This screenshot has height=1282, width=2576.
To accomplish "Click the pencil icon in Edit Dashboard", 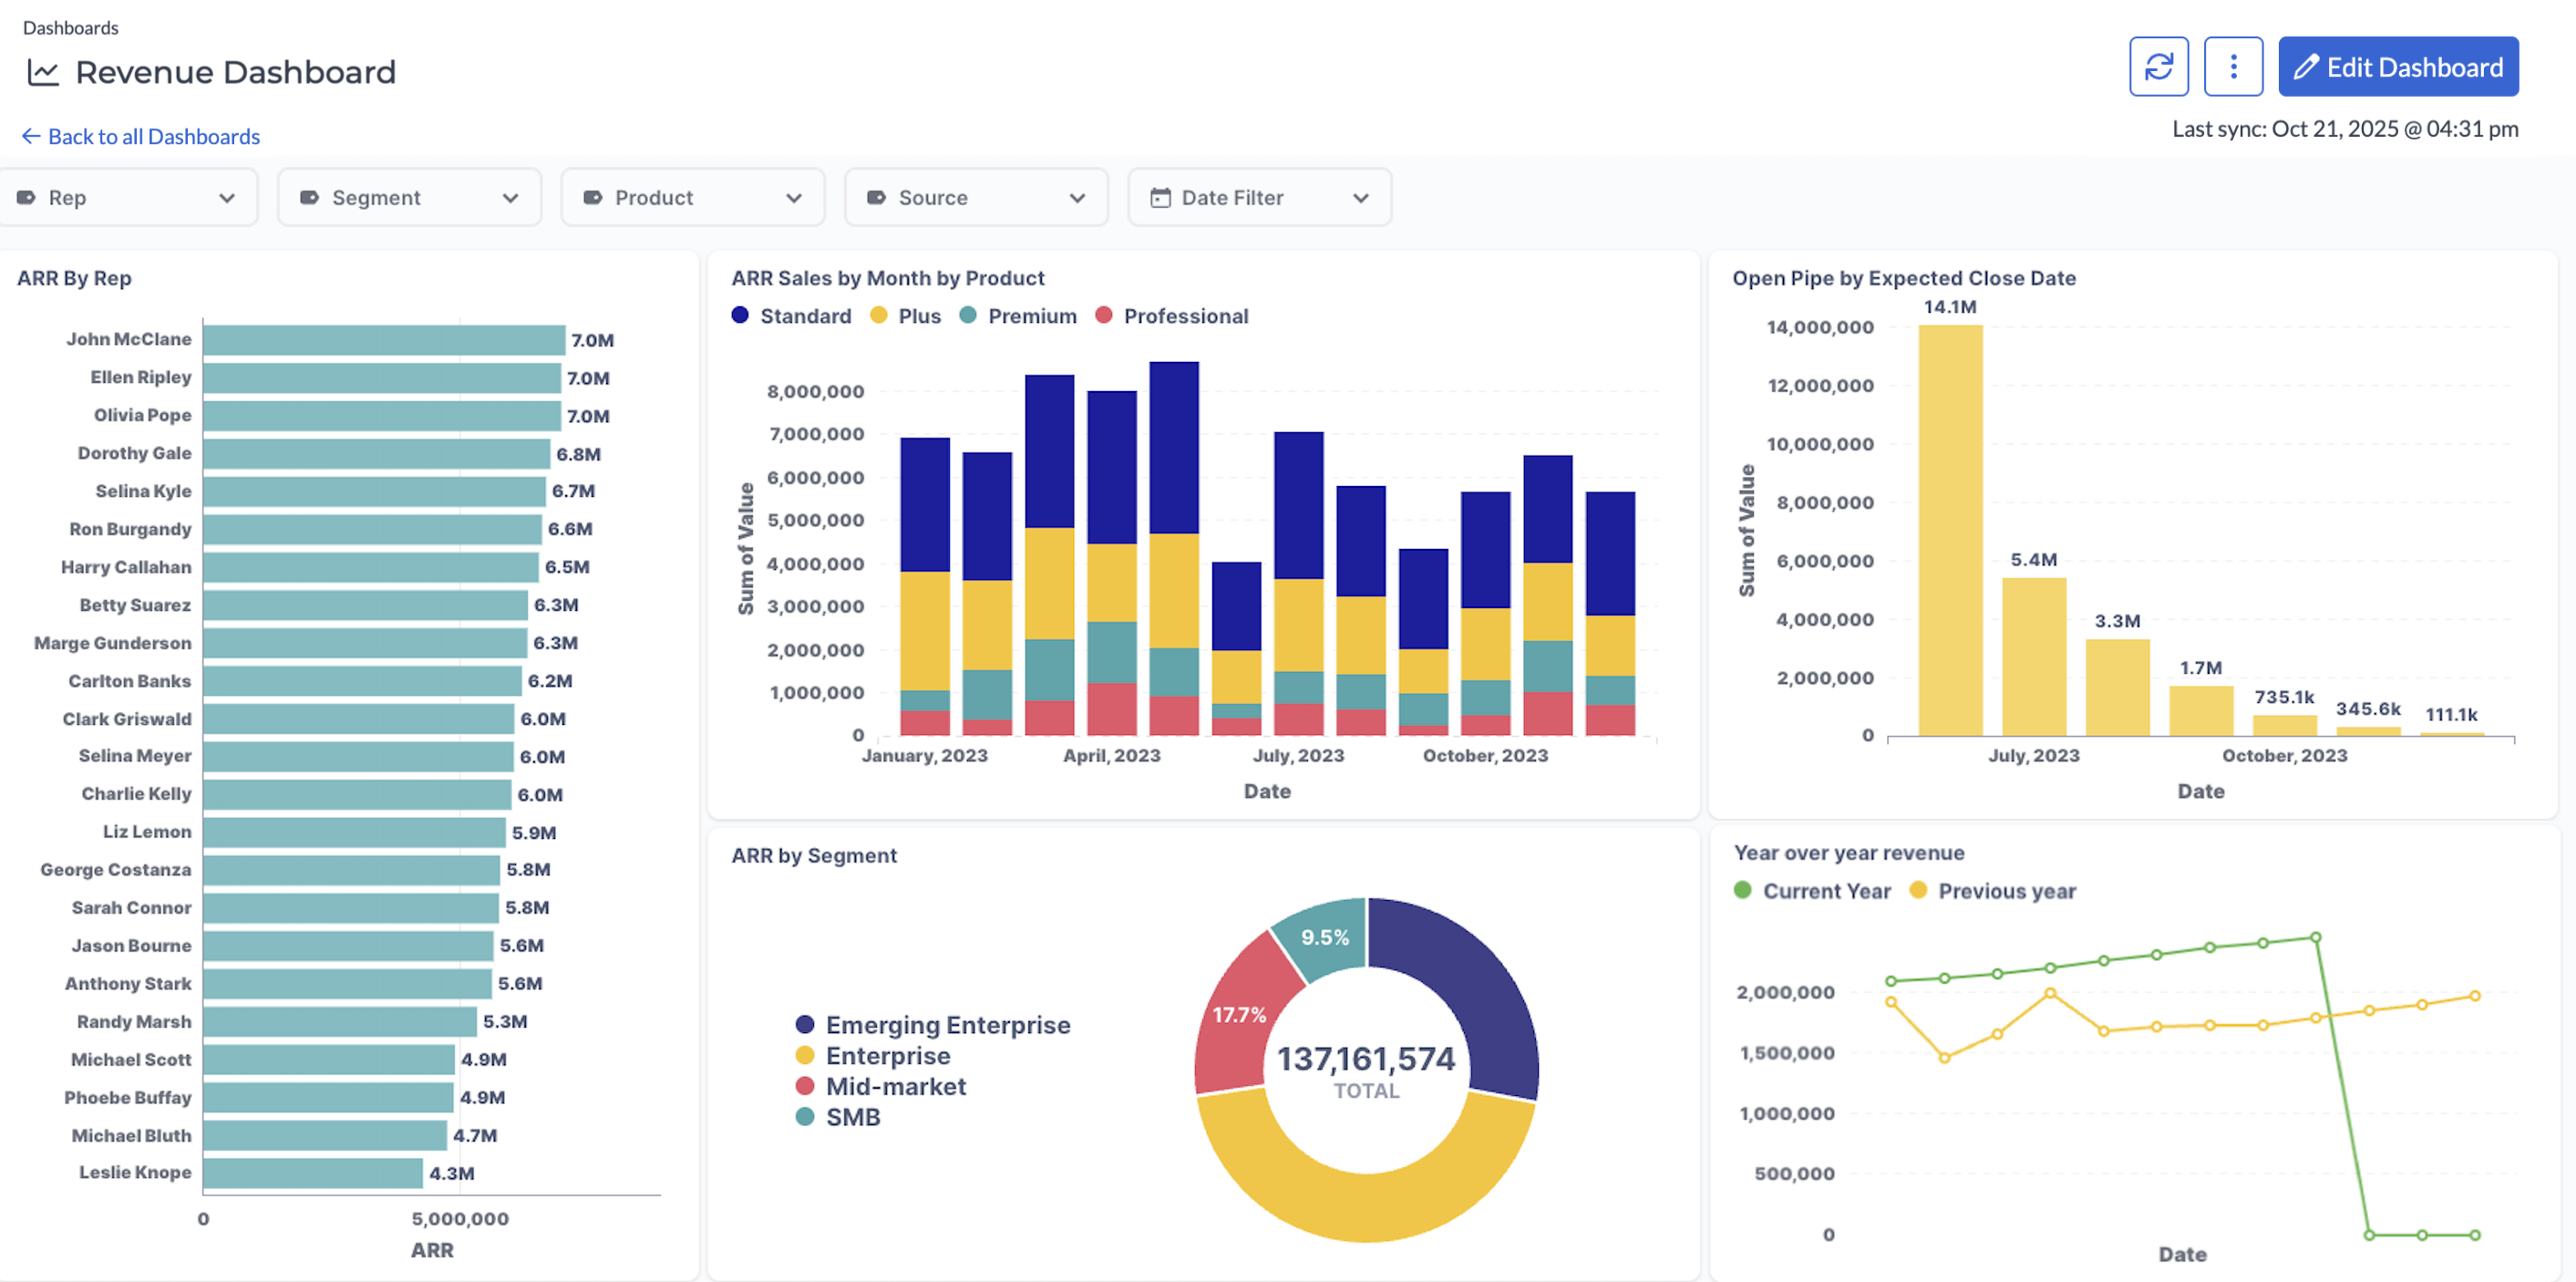I will pos(2305,67).
